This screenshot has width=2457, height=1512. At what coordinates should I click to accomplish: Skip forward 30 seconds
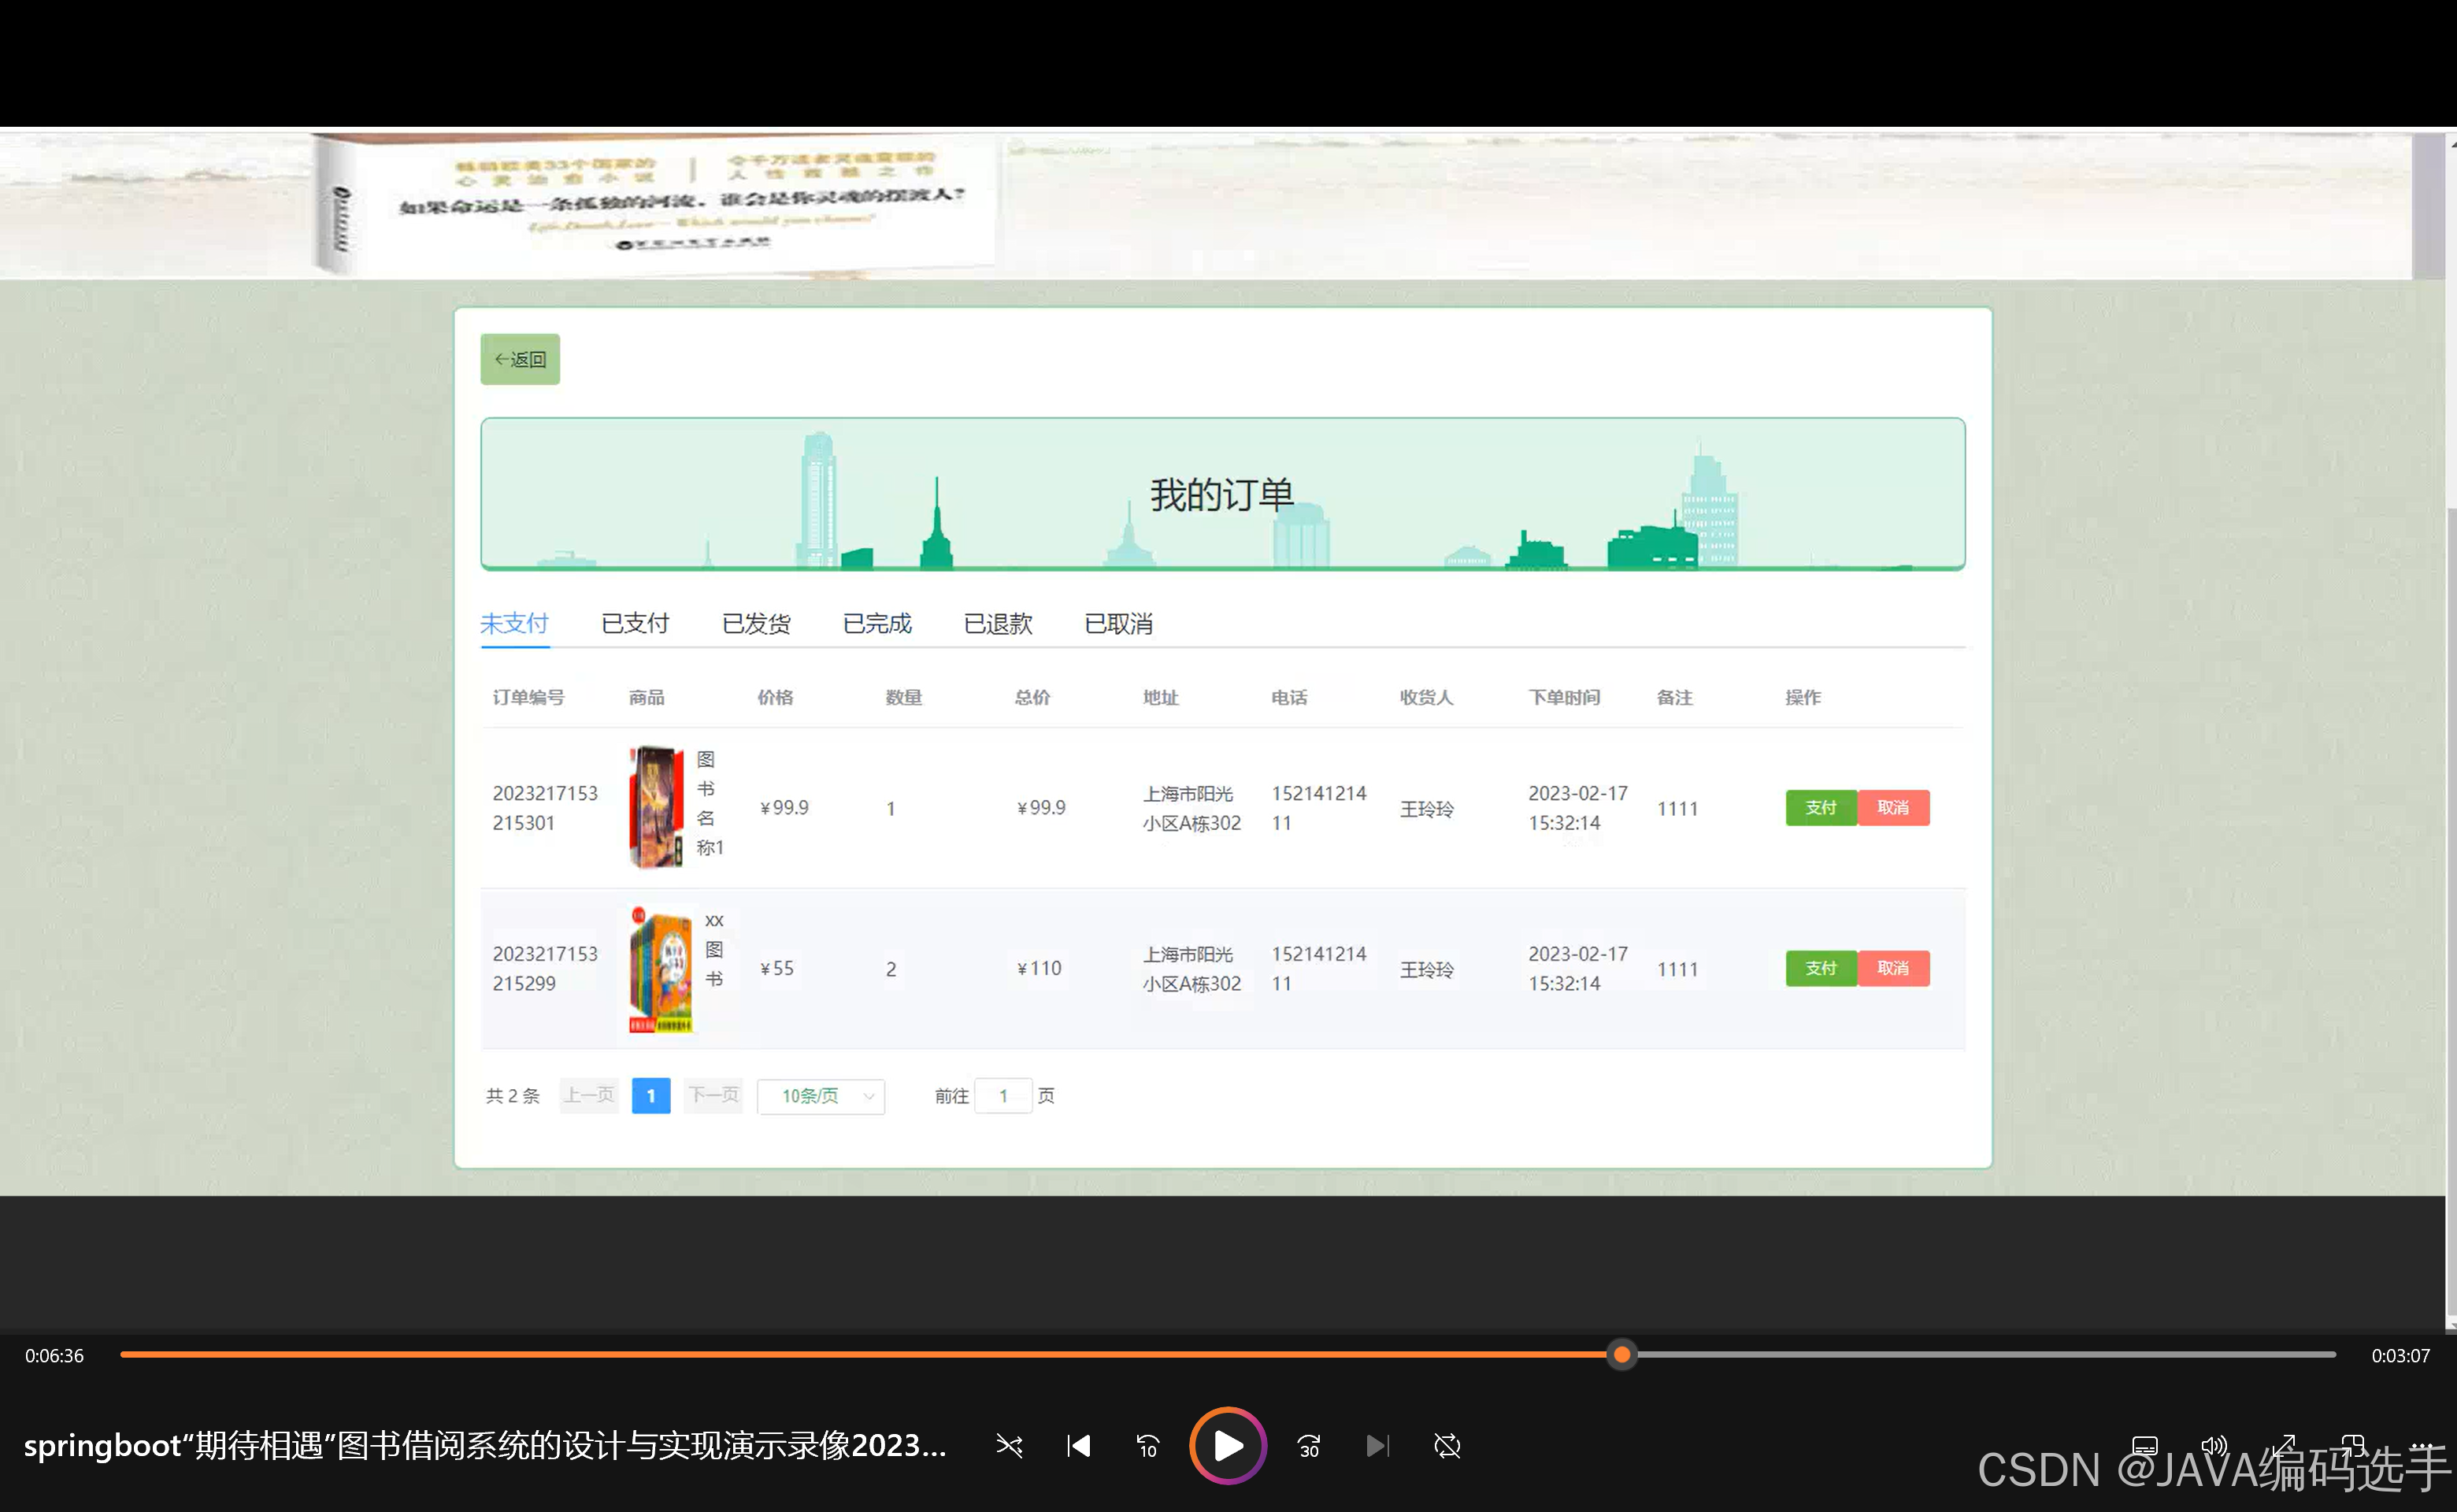click(x=1309, y=1446)
